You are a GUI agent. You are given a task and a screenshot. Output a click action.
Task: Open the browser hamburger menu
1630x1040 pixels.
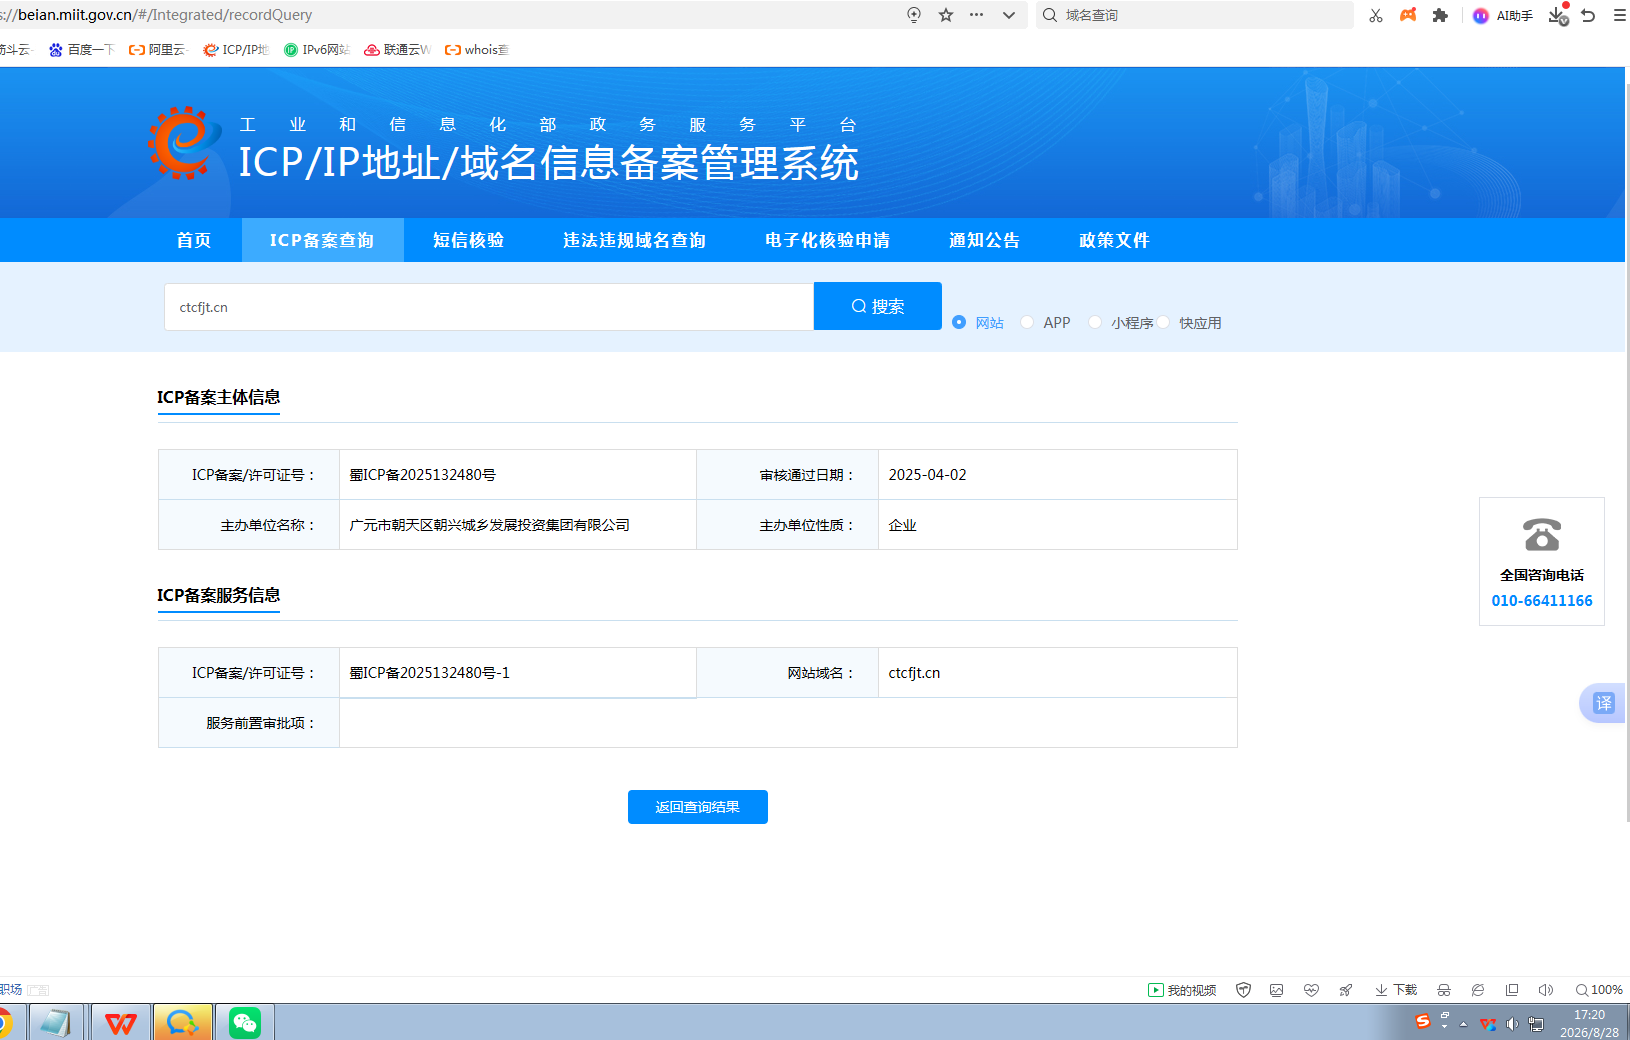pos(1619,15)
